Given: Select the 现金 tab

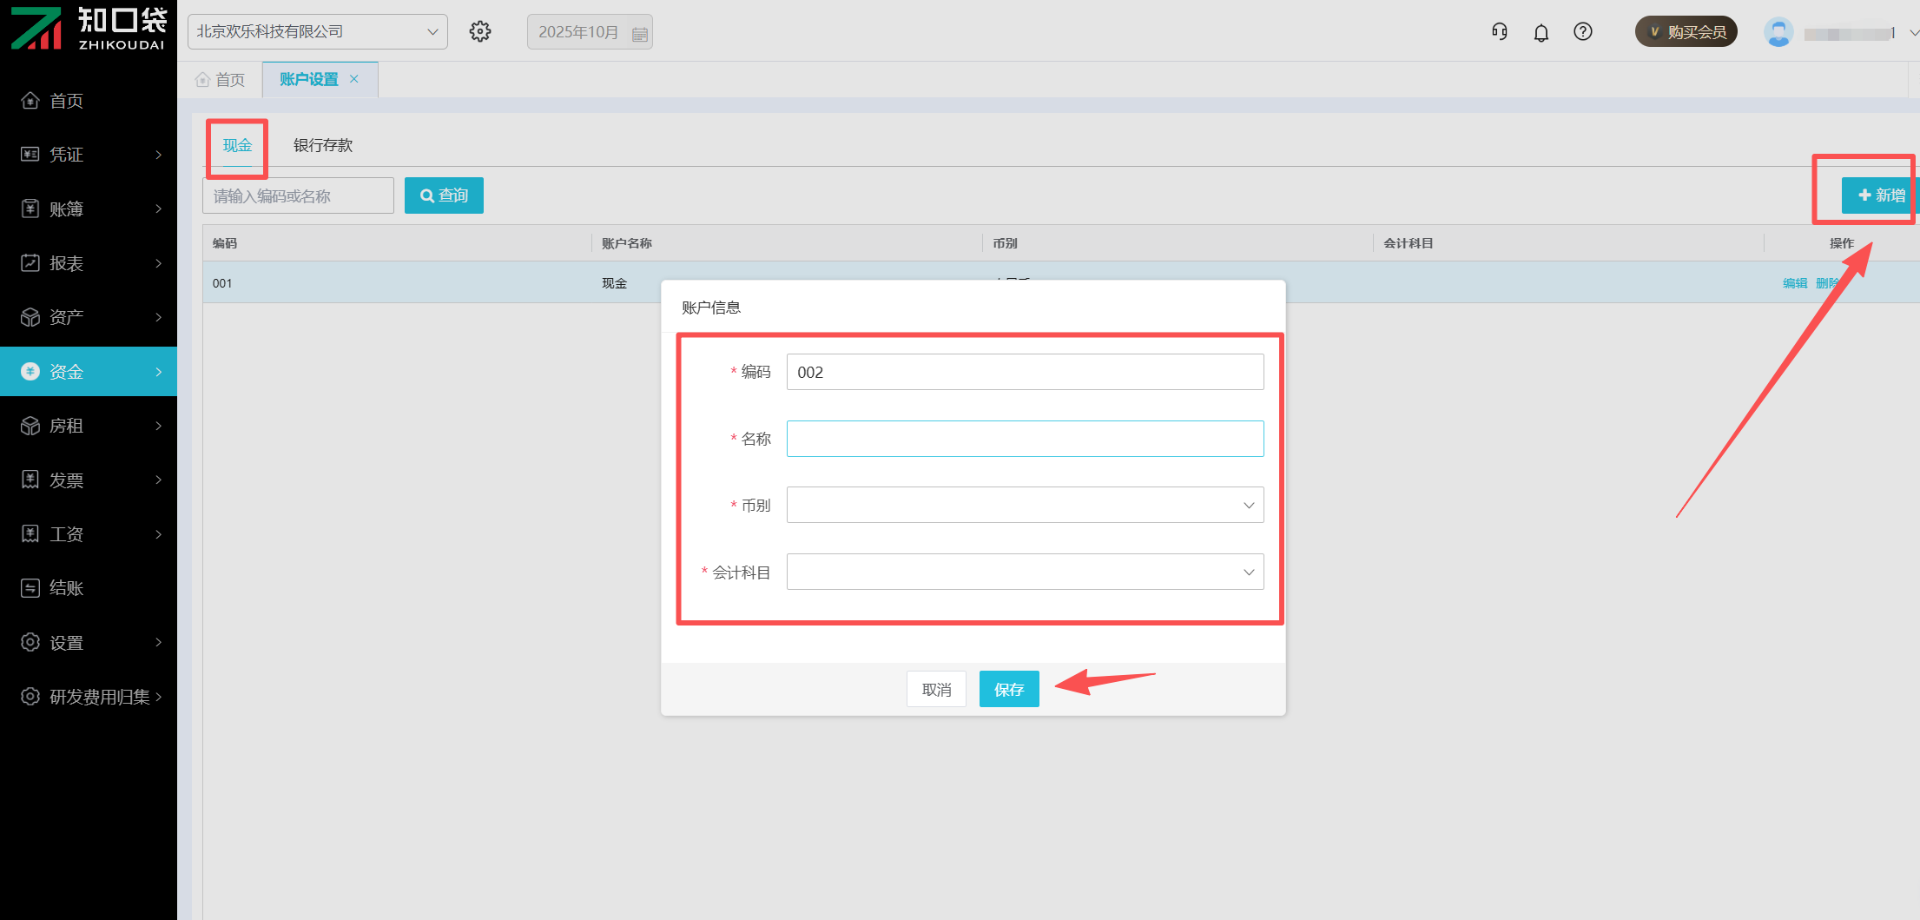Looking at the screenshot, I should pyautogui.click(x=237, y=145).
